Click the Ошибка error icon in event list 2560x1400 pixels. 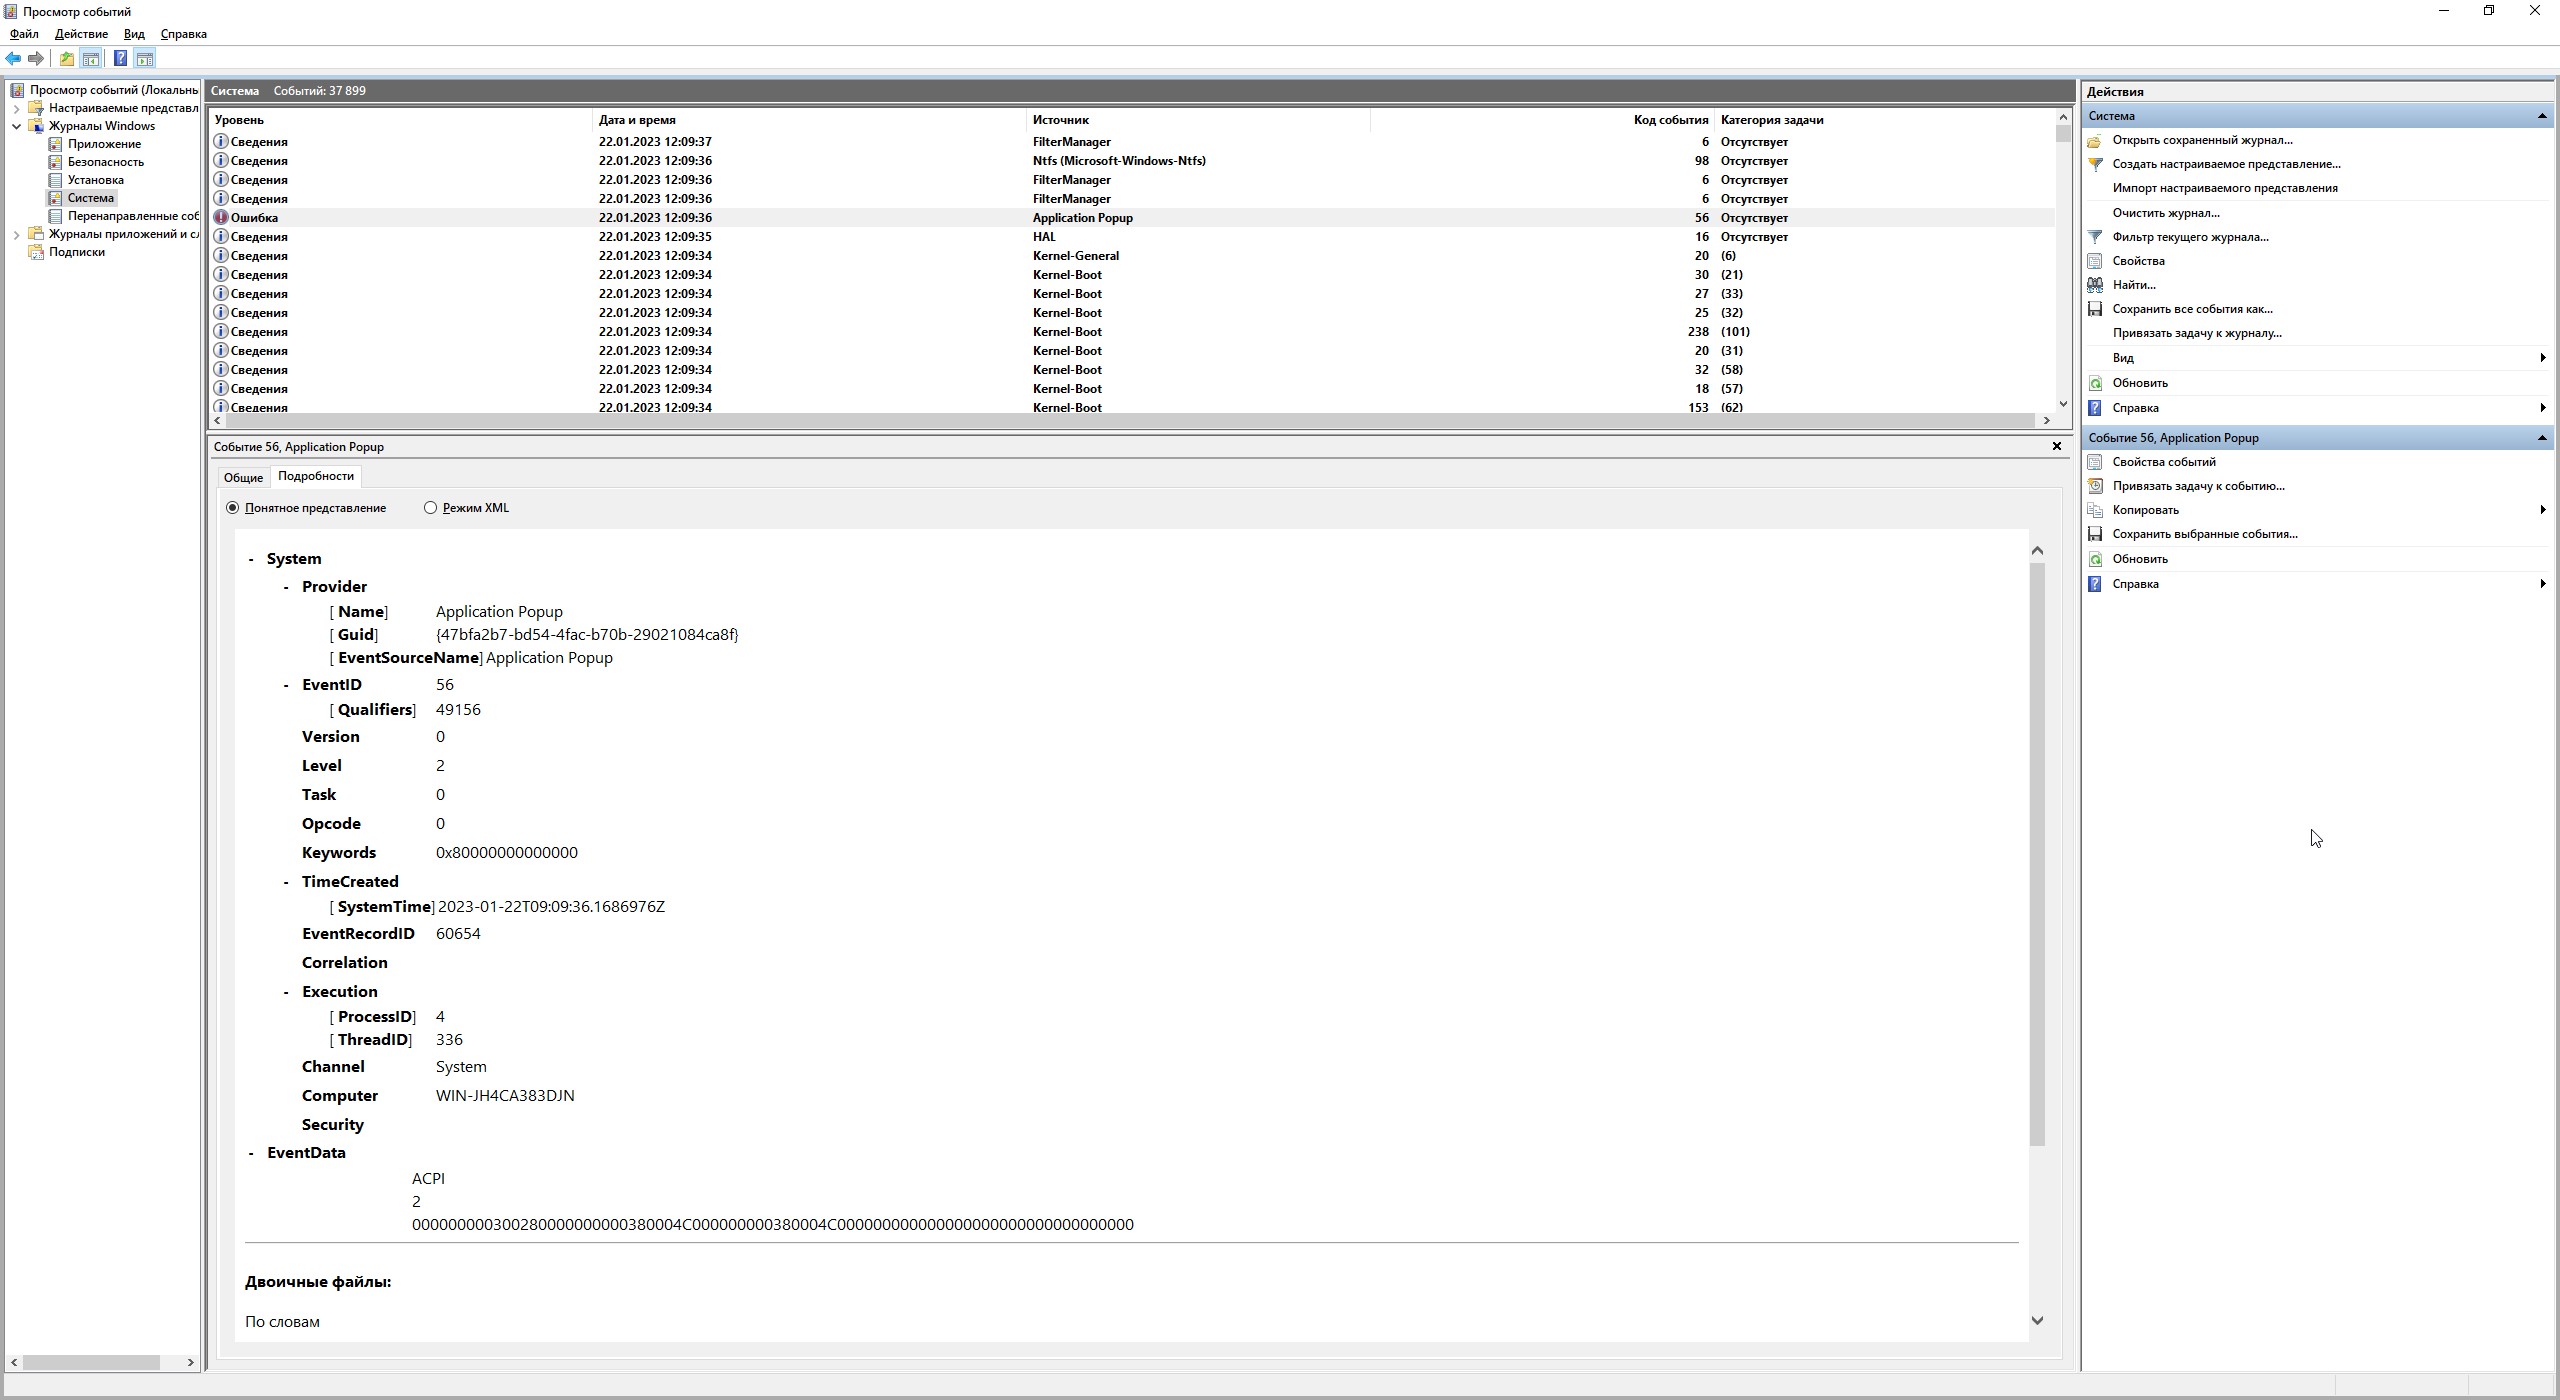[221, 217]
